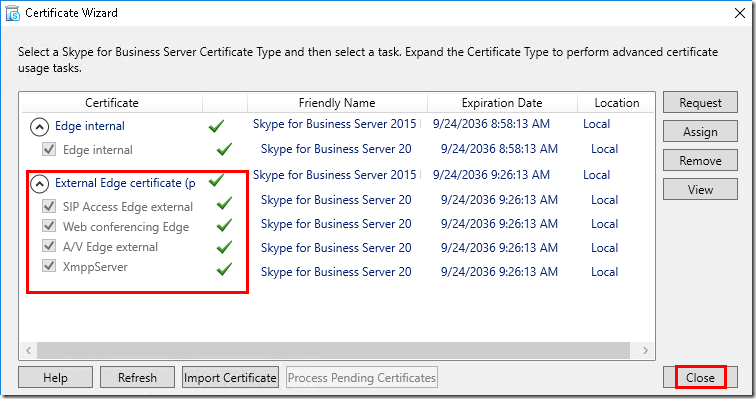Select the SIP Access Edge external label

[x=128, y=207]
